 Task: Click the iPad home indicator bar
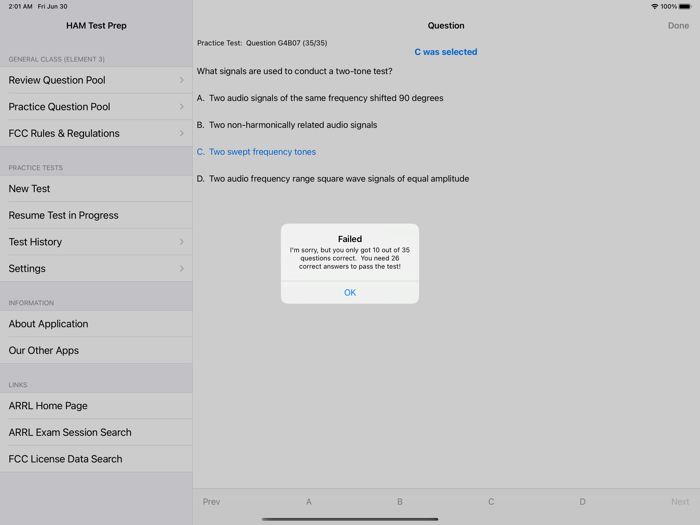pyautogui.click(x=350, y=519)
